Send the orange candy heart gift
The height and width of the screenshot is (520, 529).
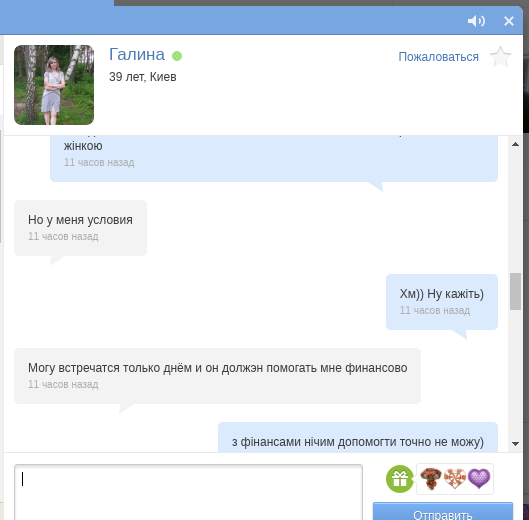pos(455,478)
